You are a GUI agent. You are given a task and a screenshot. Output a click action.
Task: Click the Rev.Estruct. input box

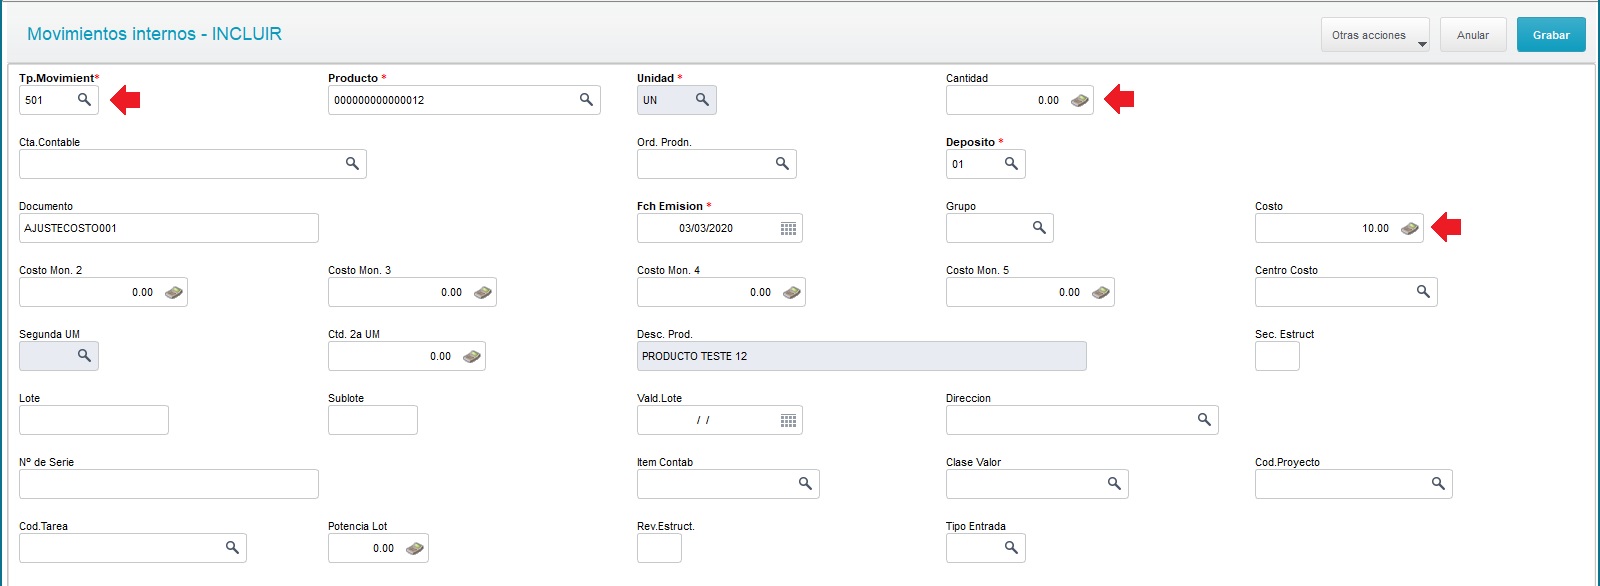659,548
